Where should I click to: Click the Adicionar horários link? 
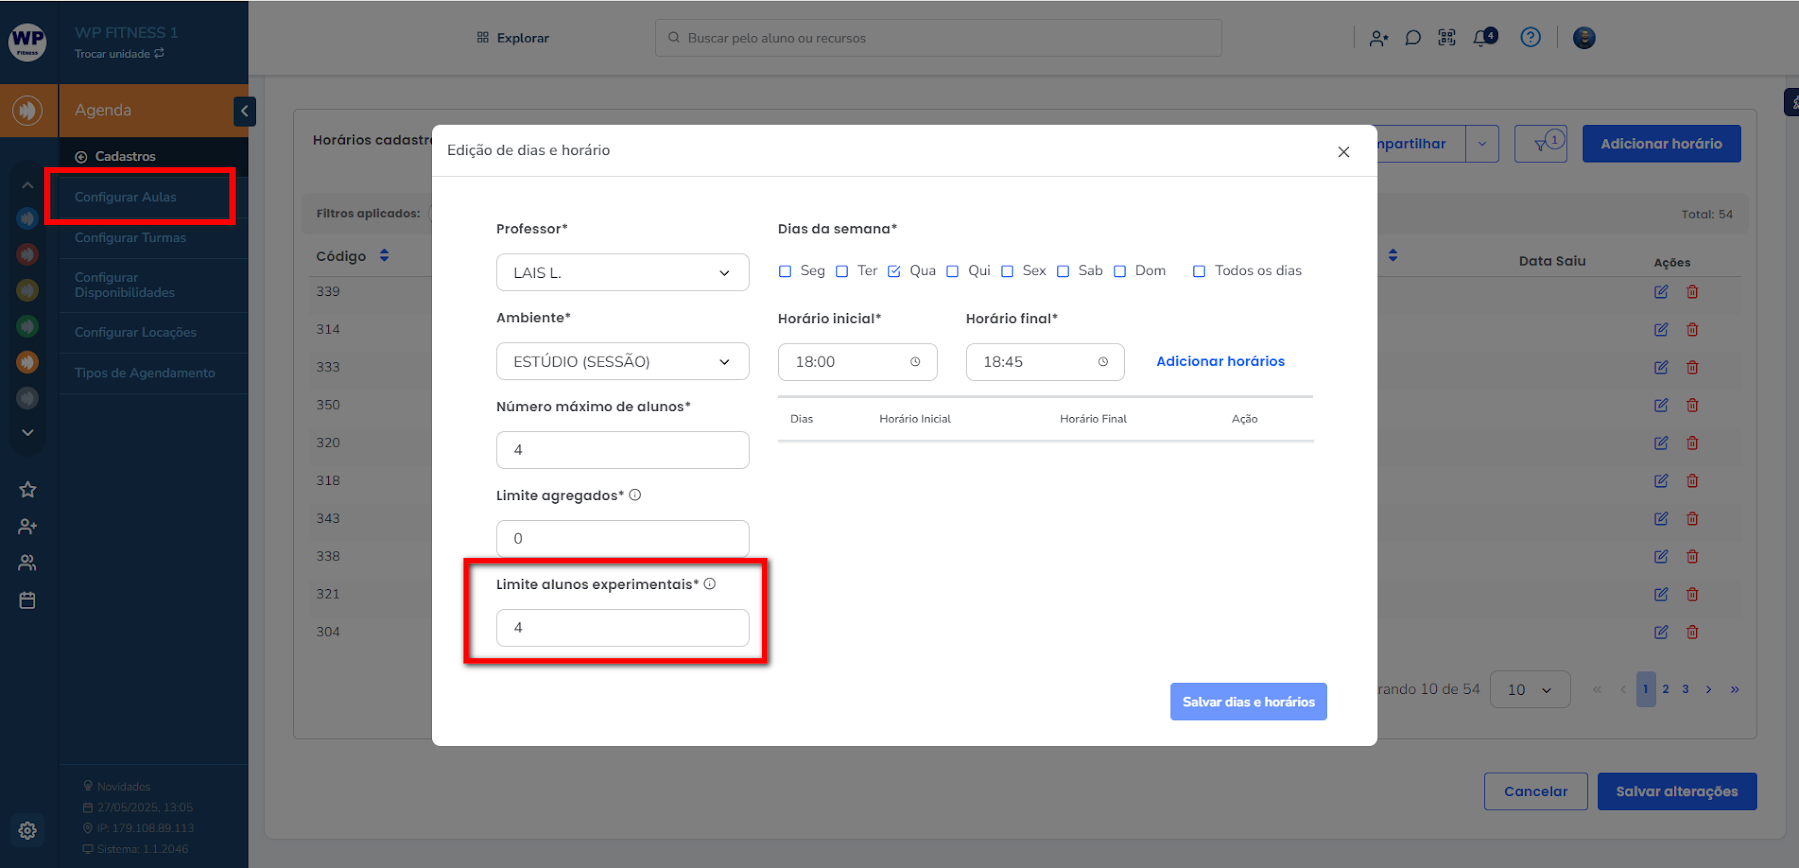(1220, 362)
